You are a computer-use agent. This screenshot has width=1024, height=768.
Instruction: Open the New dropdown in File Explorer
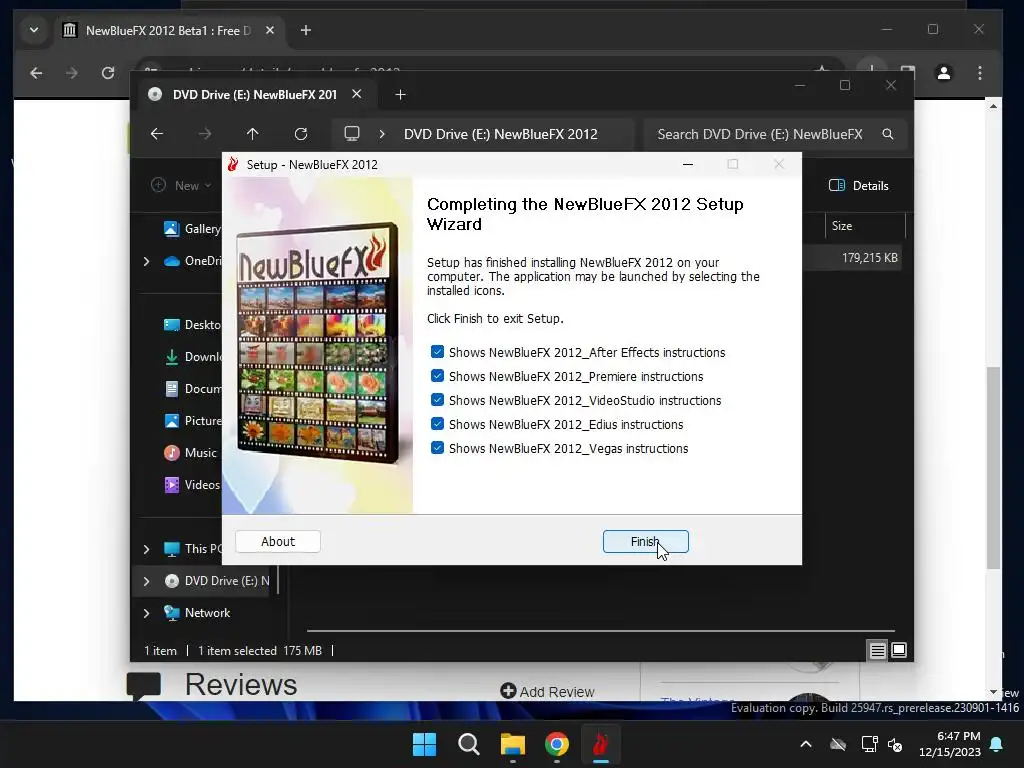(x=182, y=185)
